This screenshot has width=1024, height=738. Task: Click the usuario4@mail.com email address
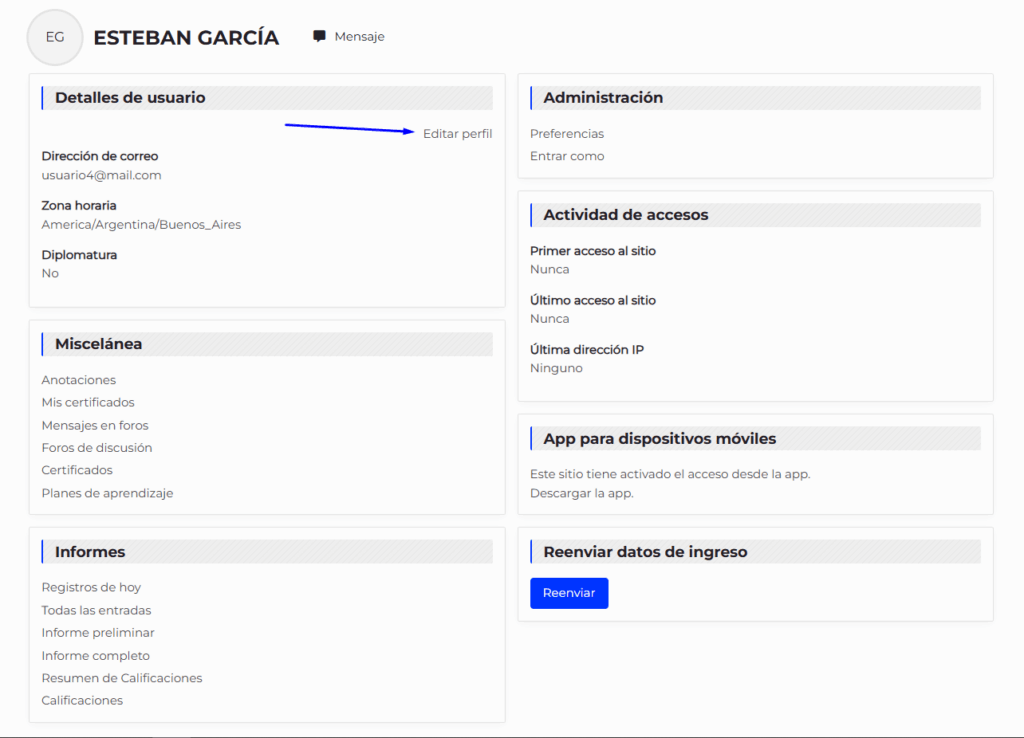(101, 175)
